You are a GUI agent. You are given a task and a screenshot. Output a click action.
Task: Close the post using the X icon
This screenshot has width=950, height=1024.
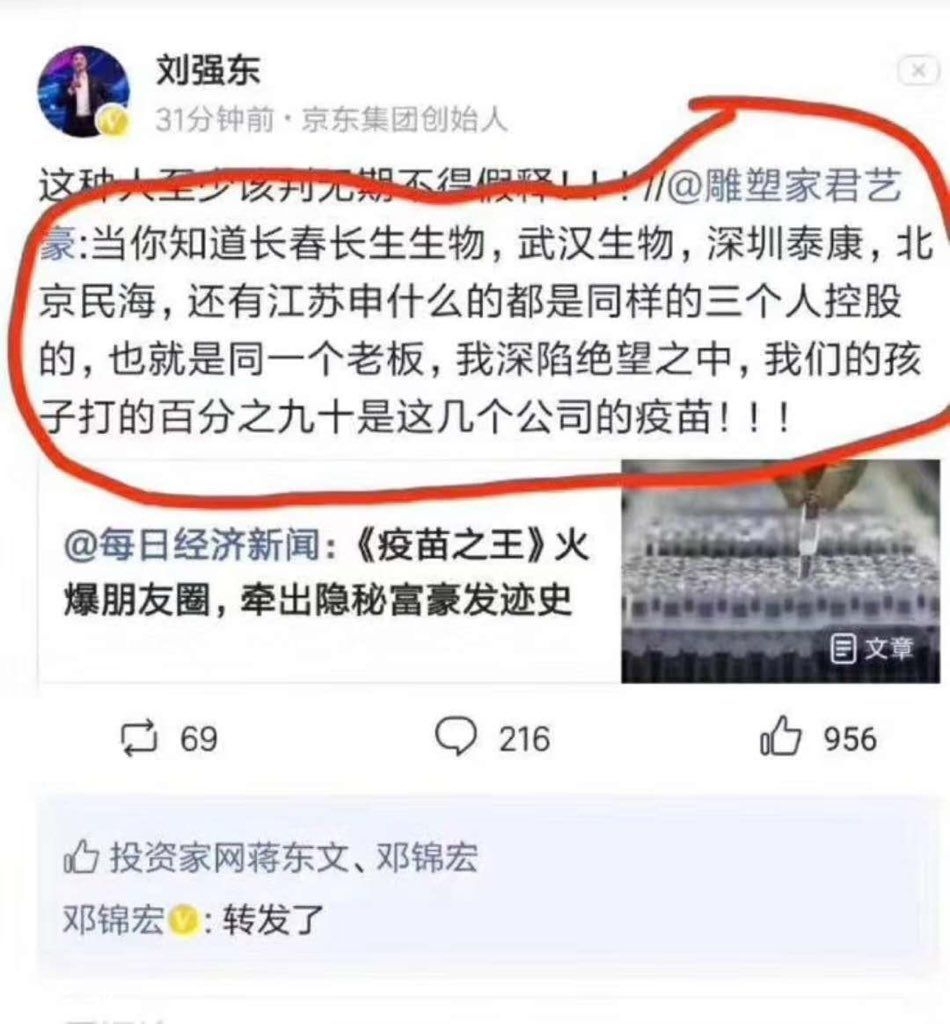tap(918, 70)
